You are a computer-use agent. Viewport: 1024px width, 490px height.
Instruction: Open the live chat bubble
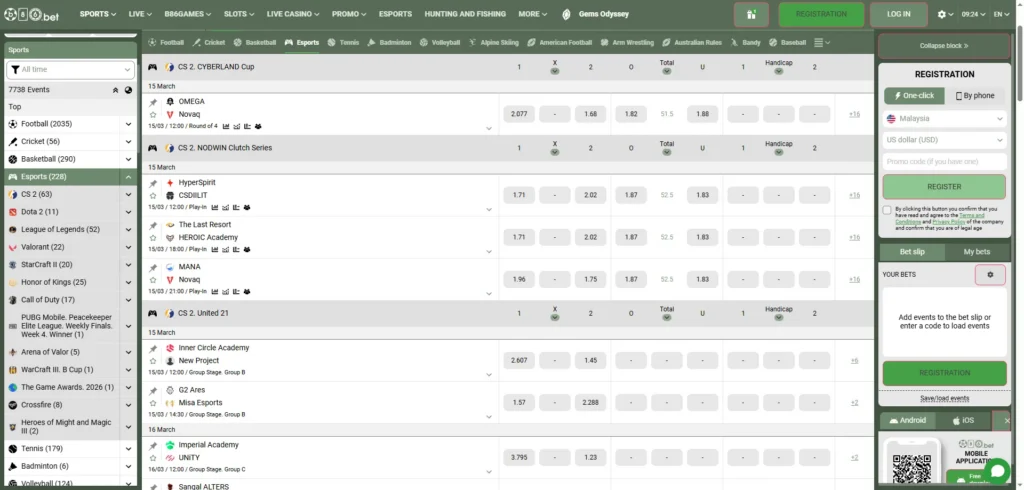[x=997, y=471]
